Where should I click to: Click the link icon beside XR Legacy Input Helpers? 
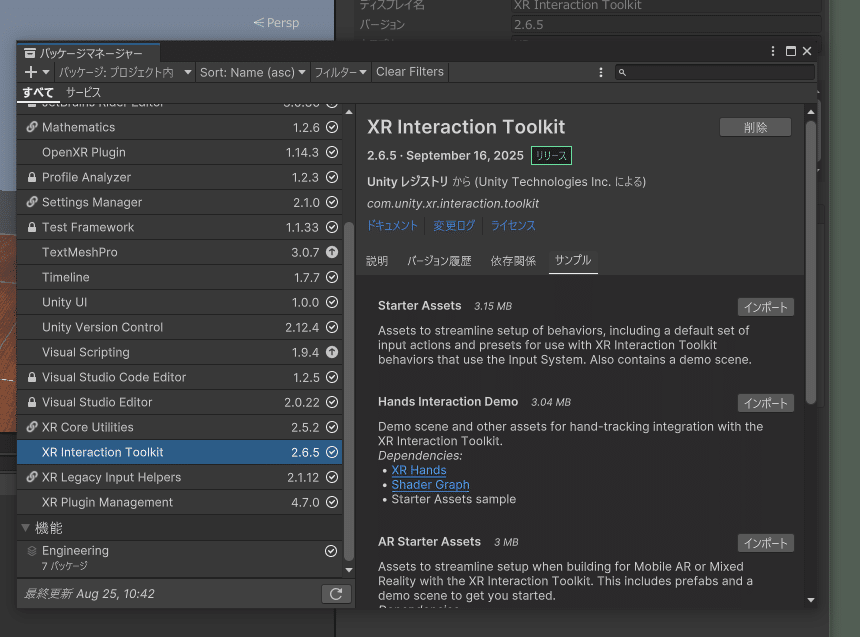(x=32, y=477)
